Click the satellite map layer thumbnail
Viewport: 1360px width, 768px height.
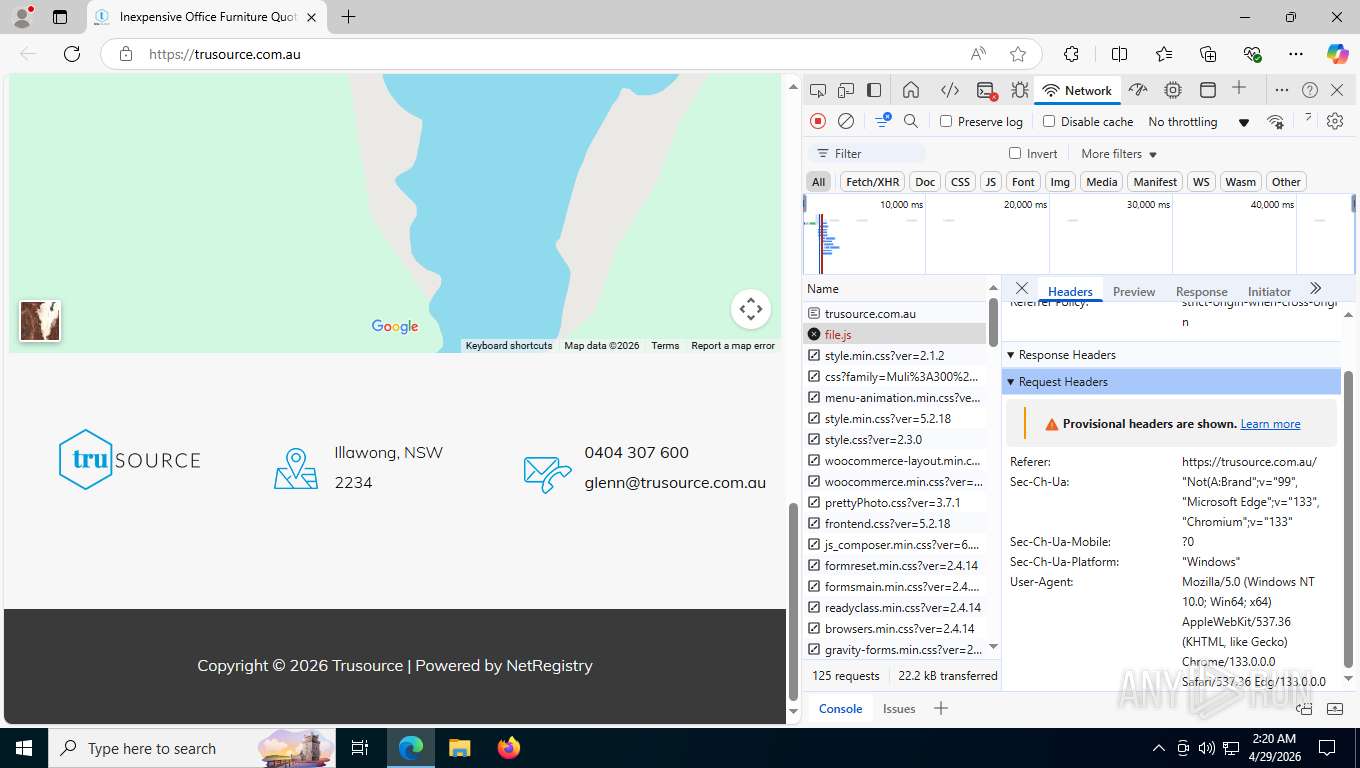tap(40, 321)
